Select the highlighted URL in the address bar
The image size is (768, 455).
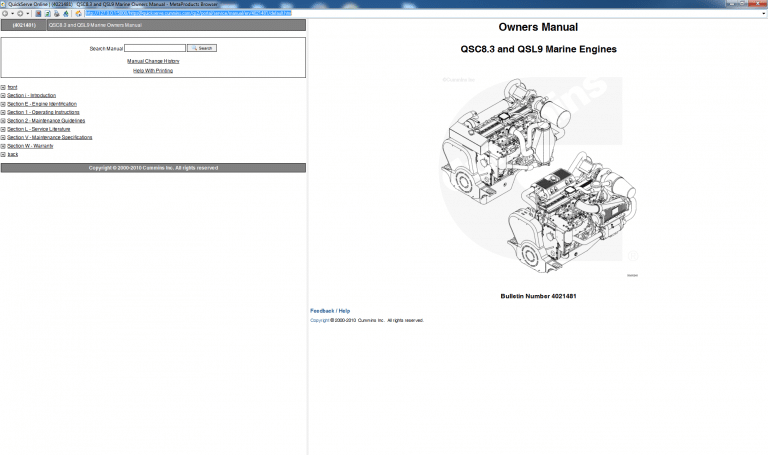pos(189,13)
